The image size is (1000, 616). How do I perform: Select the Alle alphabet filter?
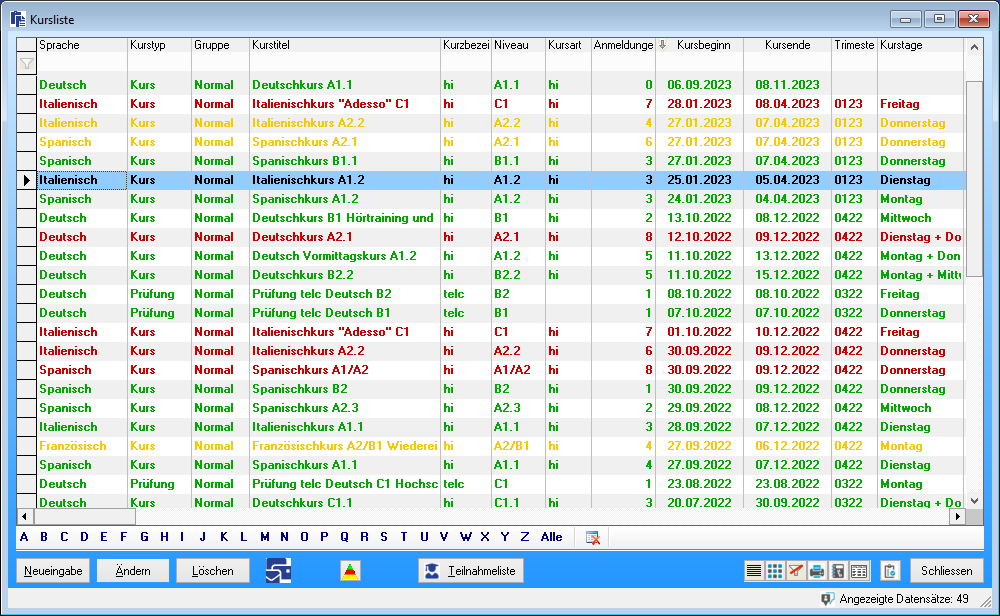tap(551, 537)
